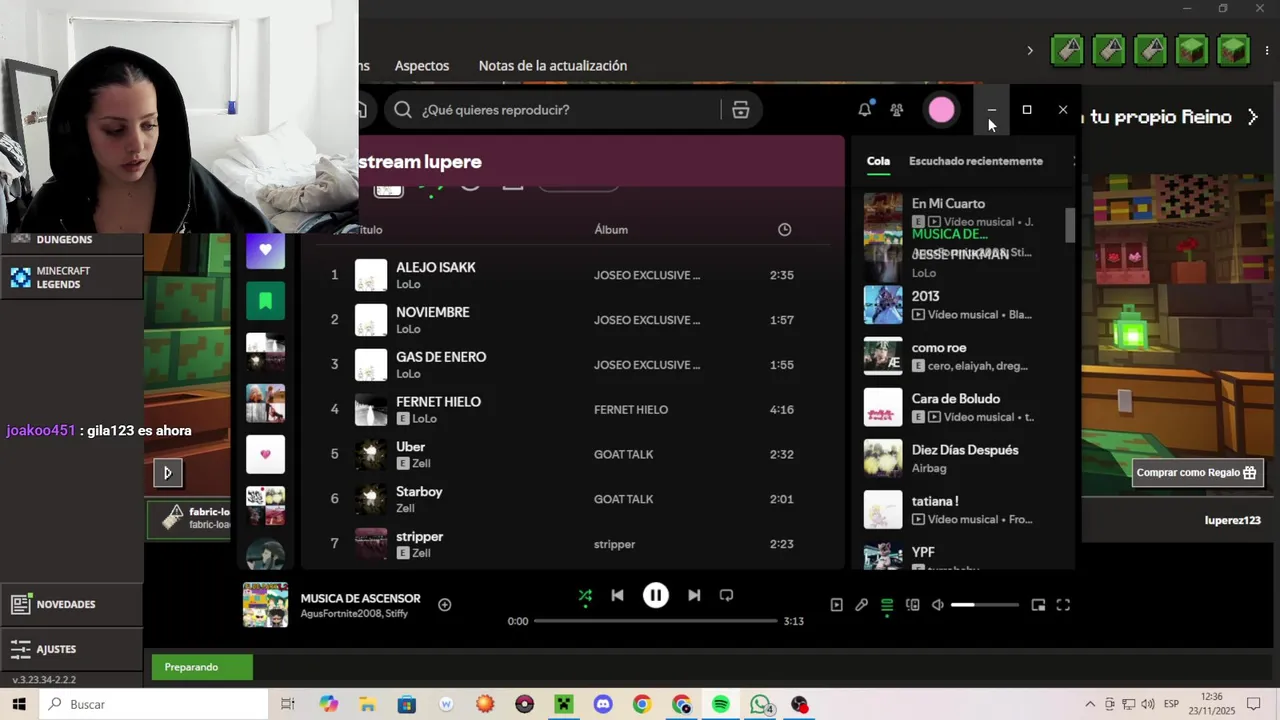Open Windows Start menu

coord(19,704)
